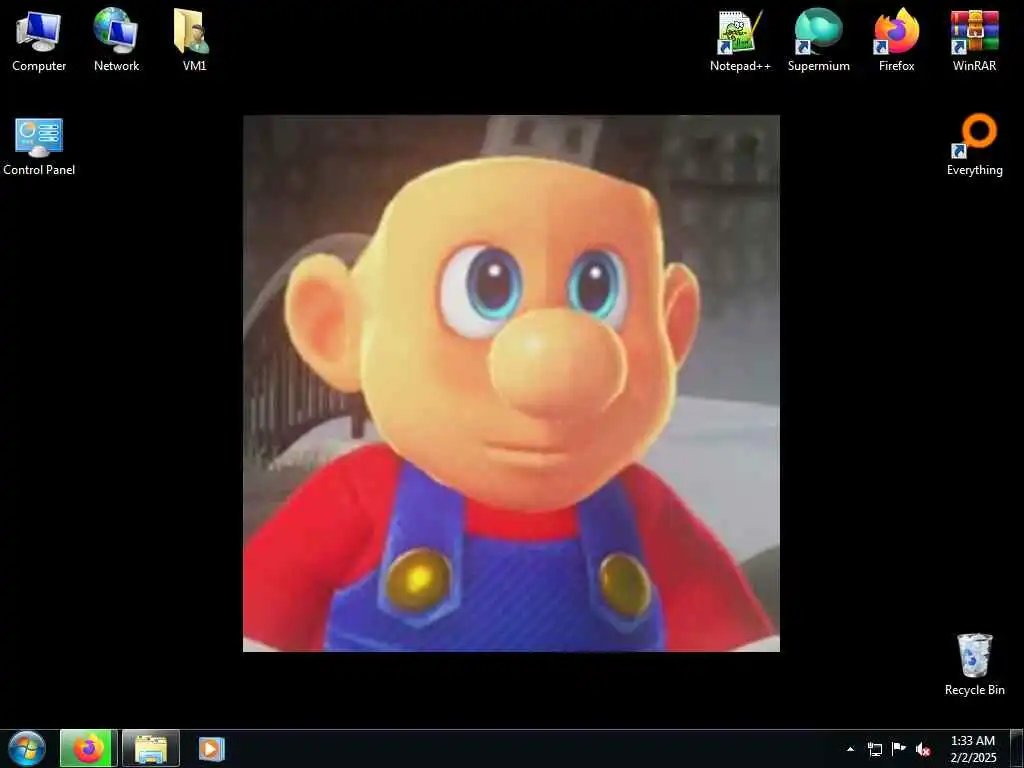1024x768 pixels.
Task: Click the "Network" label text
Action: (x=116, y=66)
